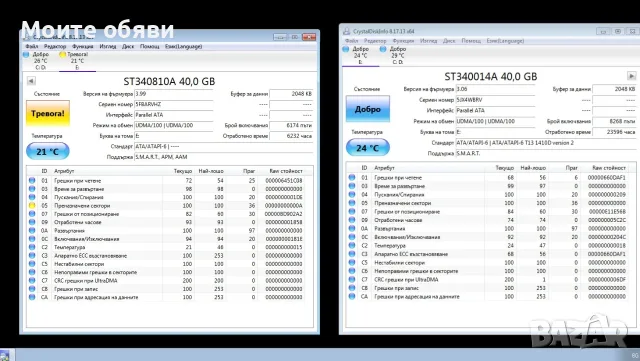Click the power-on count field 8268 пъти
640x361 pixels.
(614, 121)
